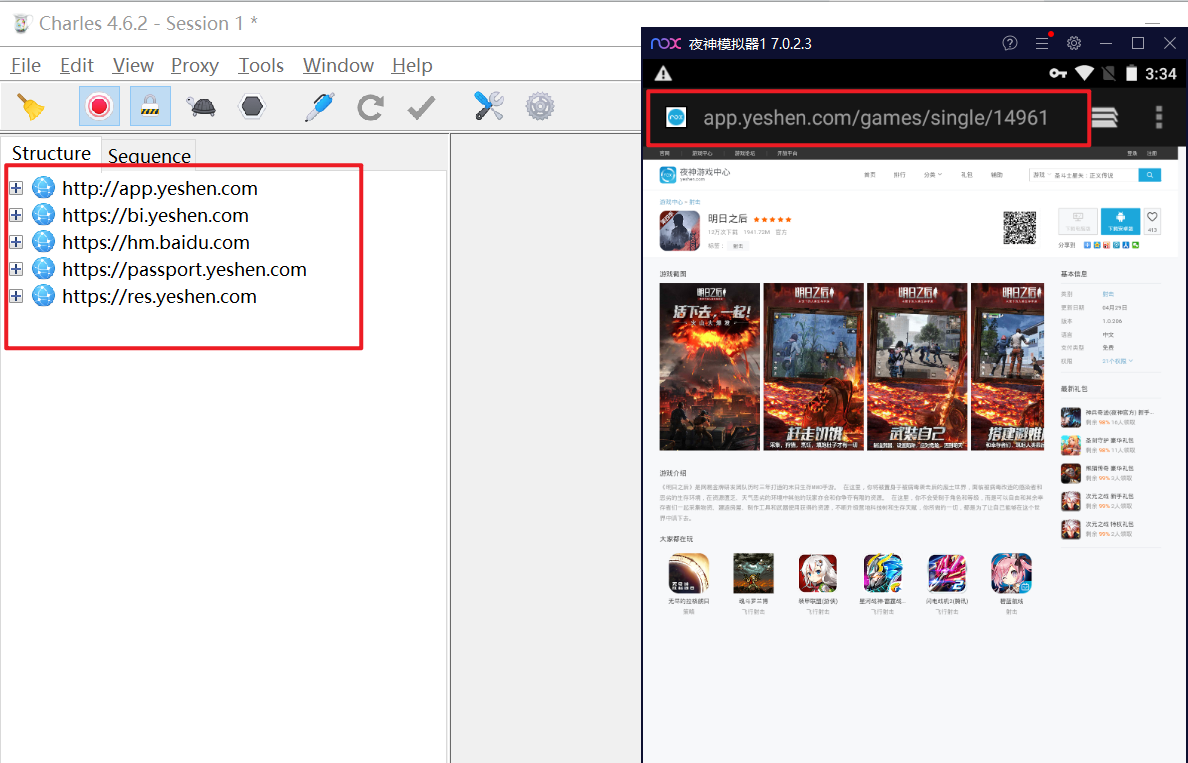
Task: Click the Nox help question mark icon
Action: click(1009, 43)
